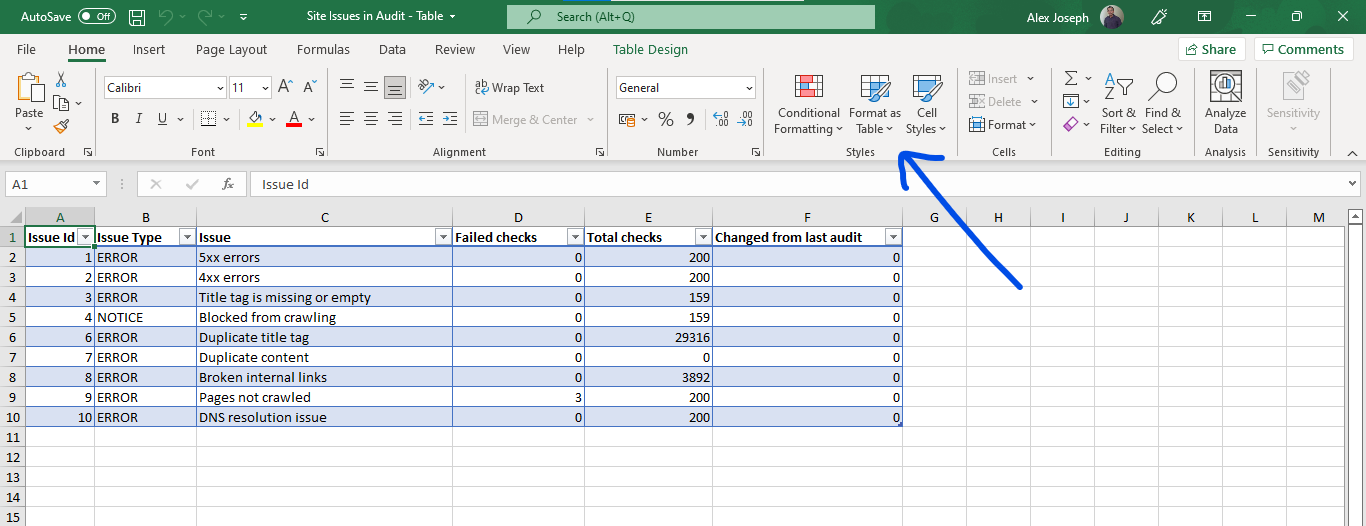
Task: Open the Comments button
Action: tap(1304, 50)
